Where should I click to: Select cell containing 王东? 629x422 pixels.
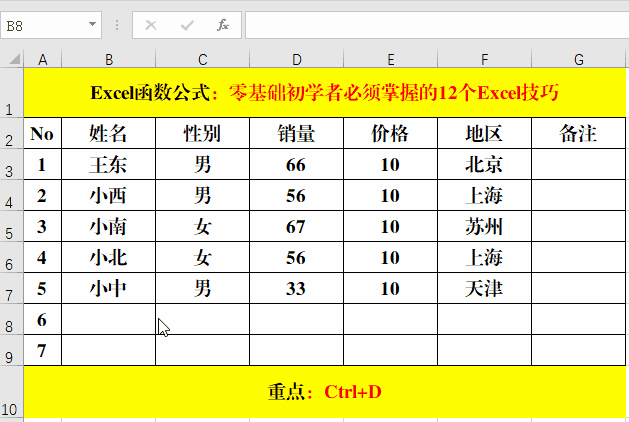(108, 165)
